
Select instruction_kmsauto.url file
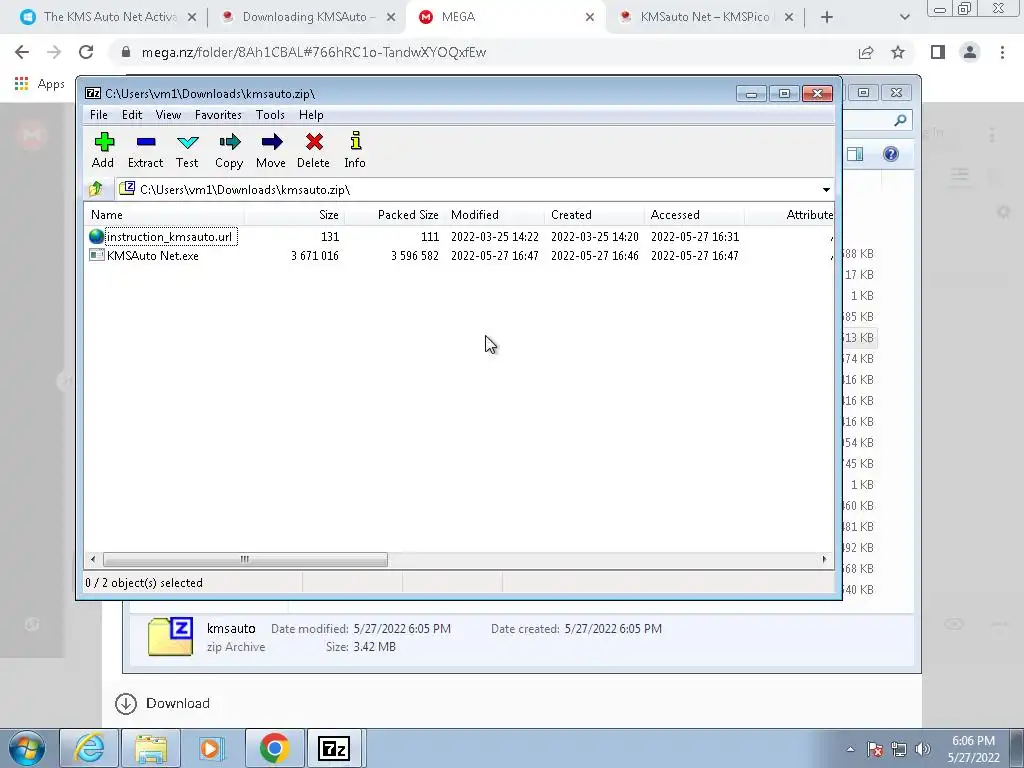(170, 236)
